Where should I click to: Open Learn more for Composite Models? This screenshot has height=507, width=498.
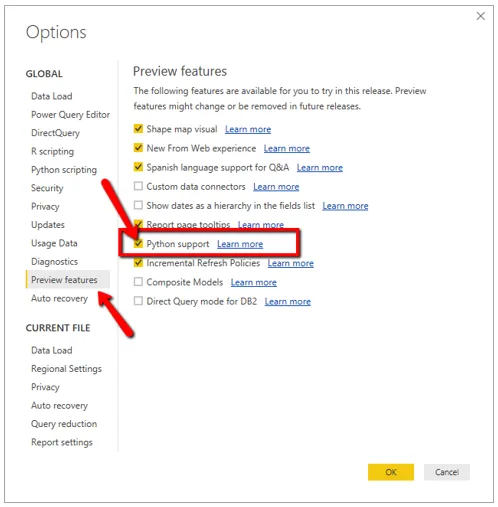[x=254, y=282]
